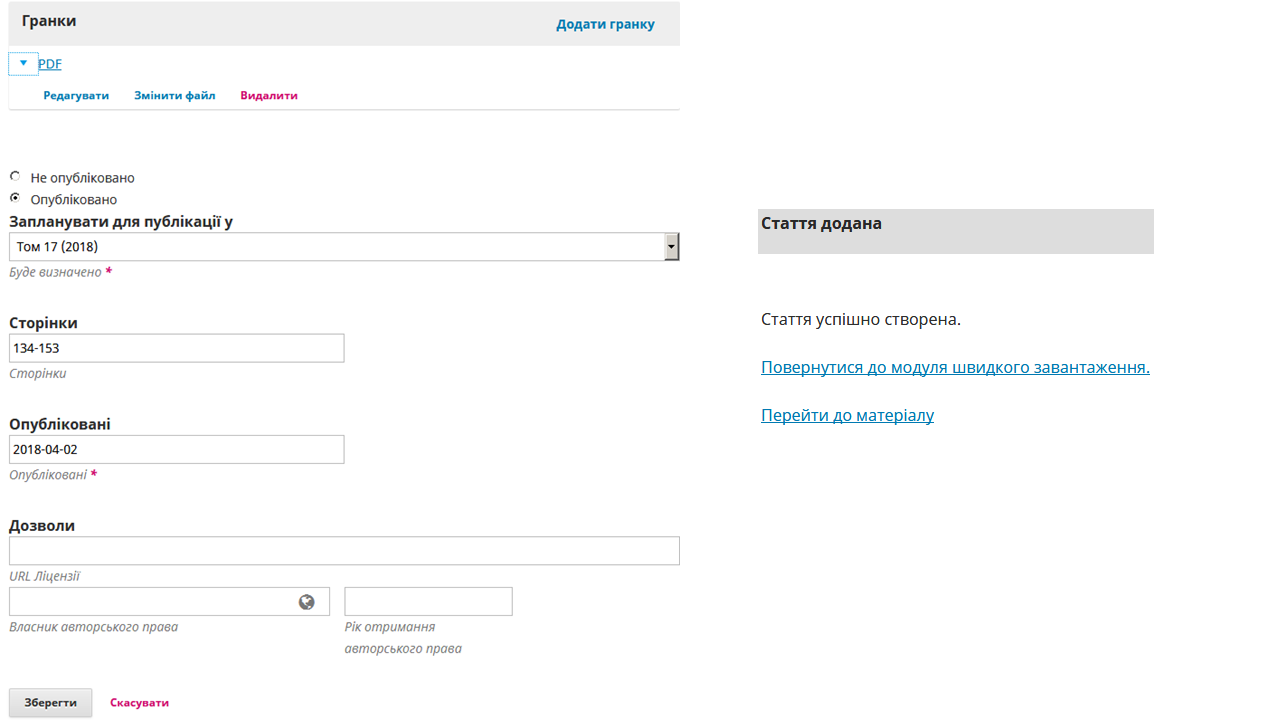1280x720 pixels.
Task: Click the copyright holder input field
Action: click(x=150, y=602)
